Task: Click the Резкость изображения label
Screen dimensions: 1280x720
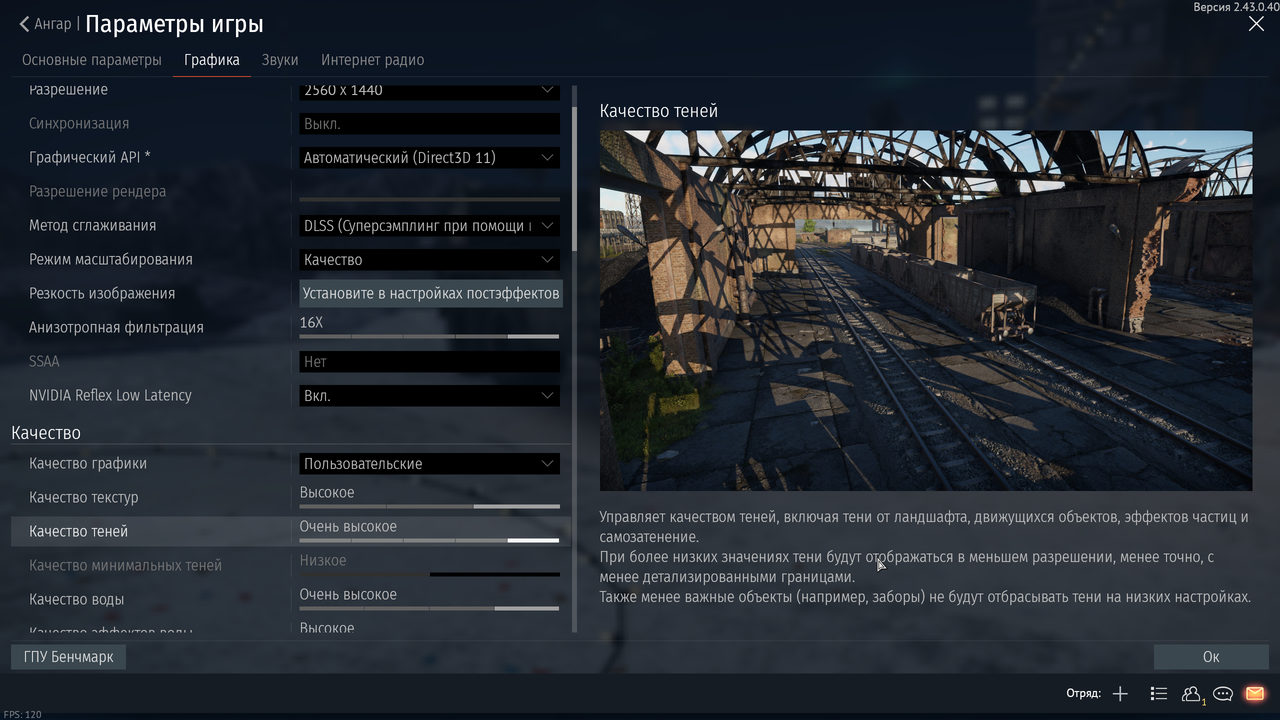Action: point(102,294)
